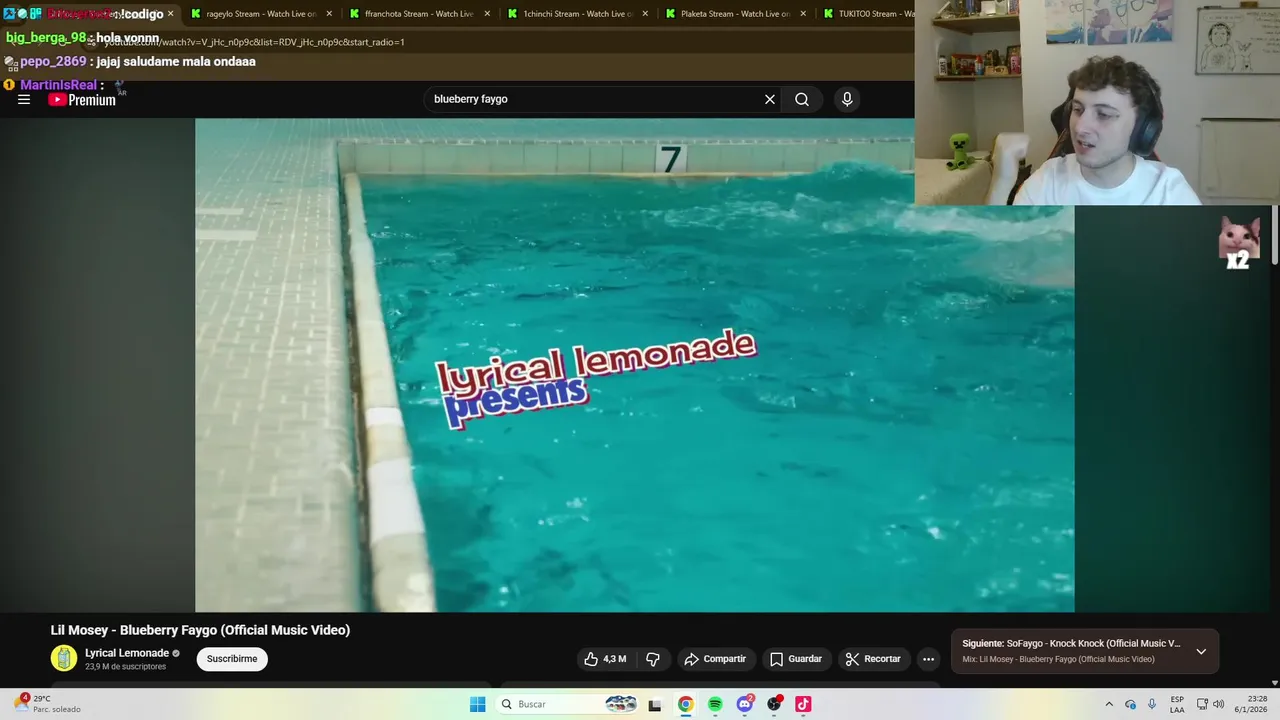Screen dimensions: 1280x720
Task: Click the video title Lil Mosey - Blueberry Faygo
Action: click(200, 630)
